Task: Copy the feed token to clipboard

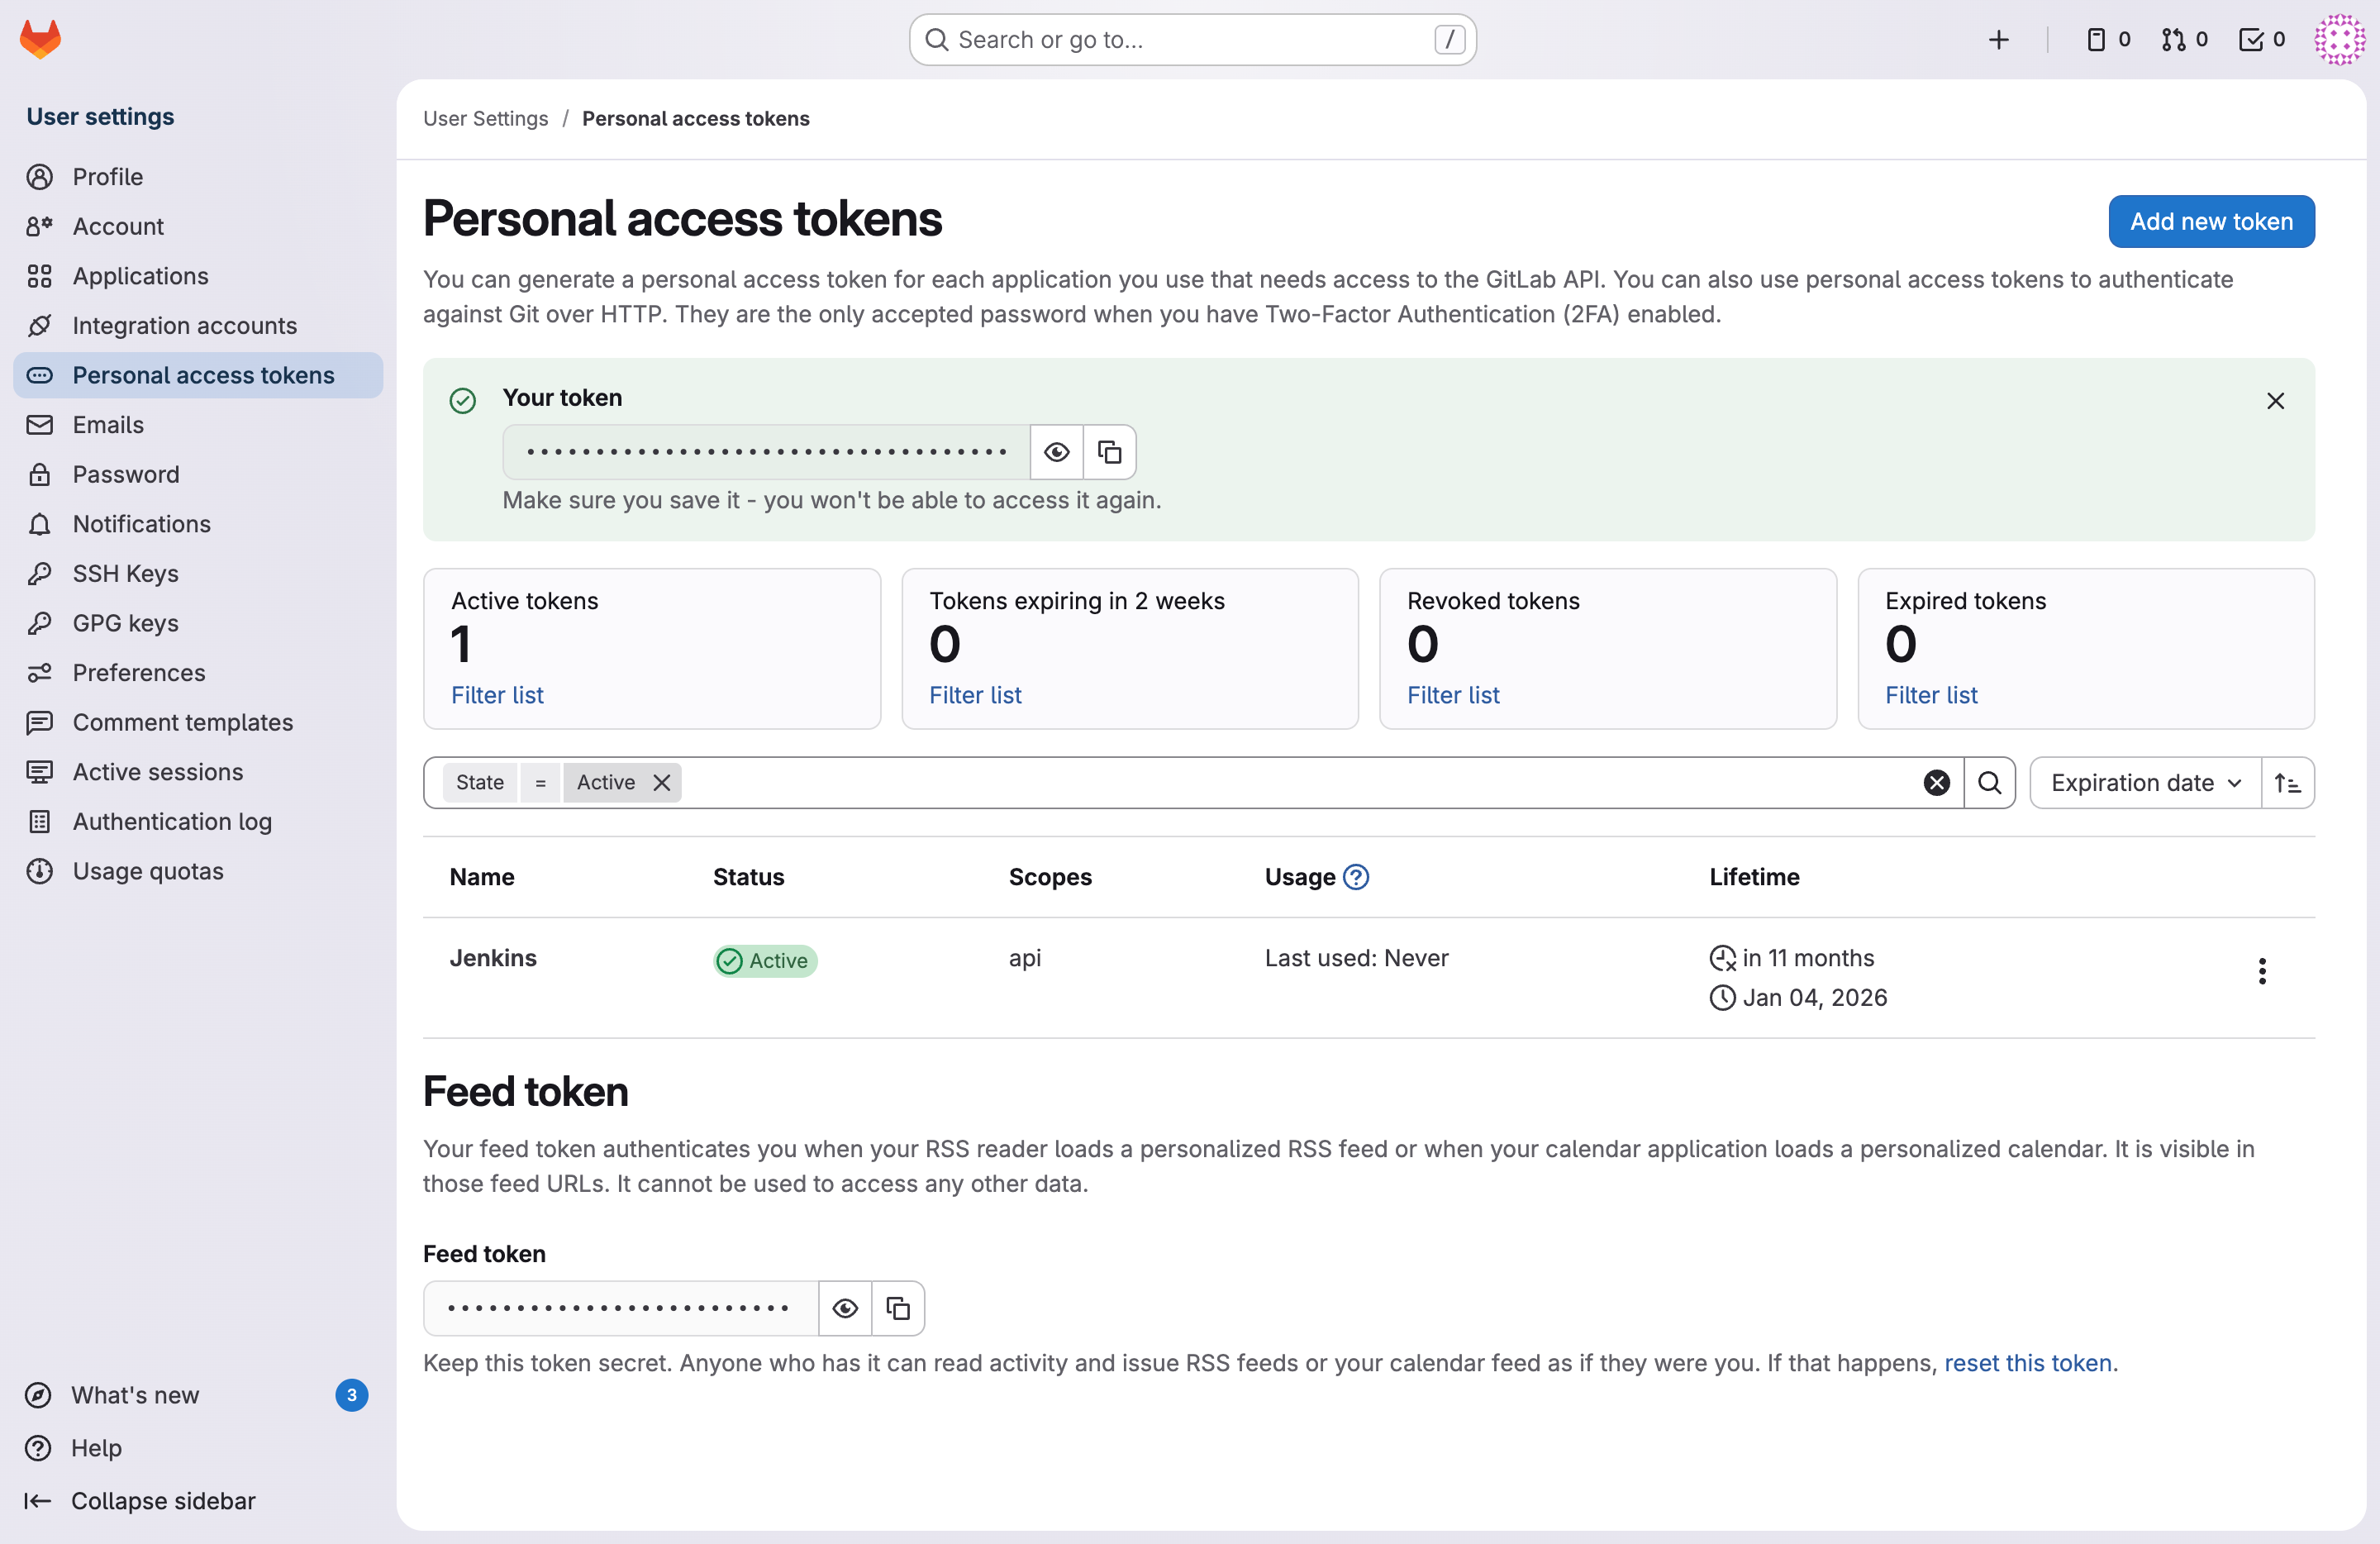Action: 898,1308
